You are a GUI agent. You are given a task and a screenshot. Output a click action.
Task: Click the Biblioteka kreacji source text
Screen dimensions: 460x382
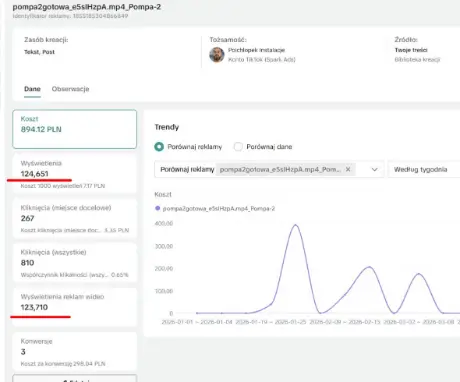coord(417,60)
